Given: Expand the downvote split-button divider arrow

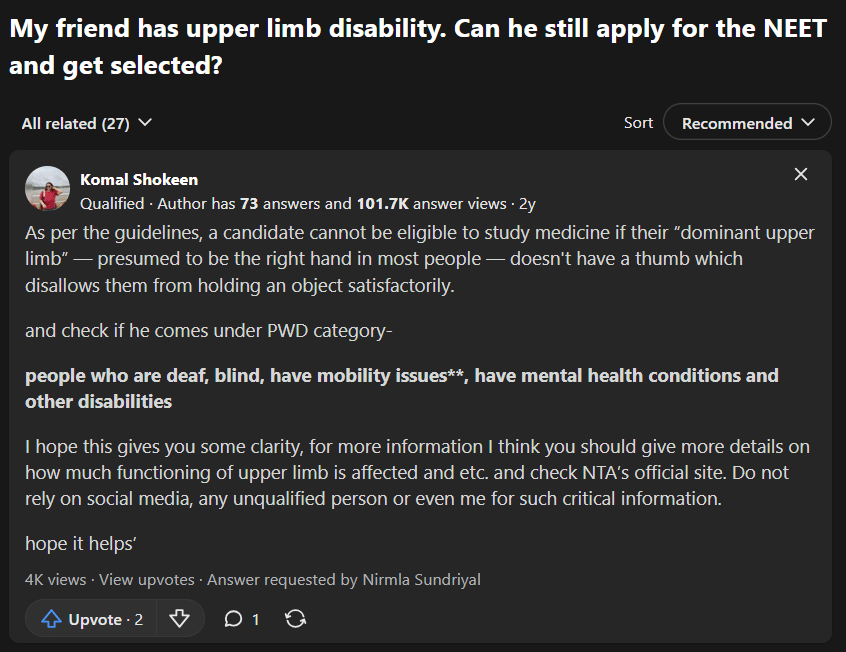Looking at the screenshot, I should [x=181, y=619].
